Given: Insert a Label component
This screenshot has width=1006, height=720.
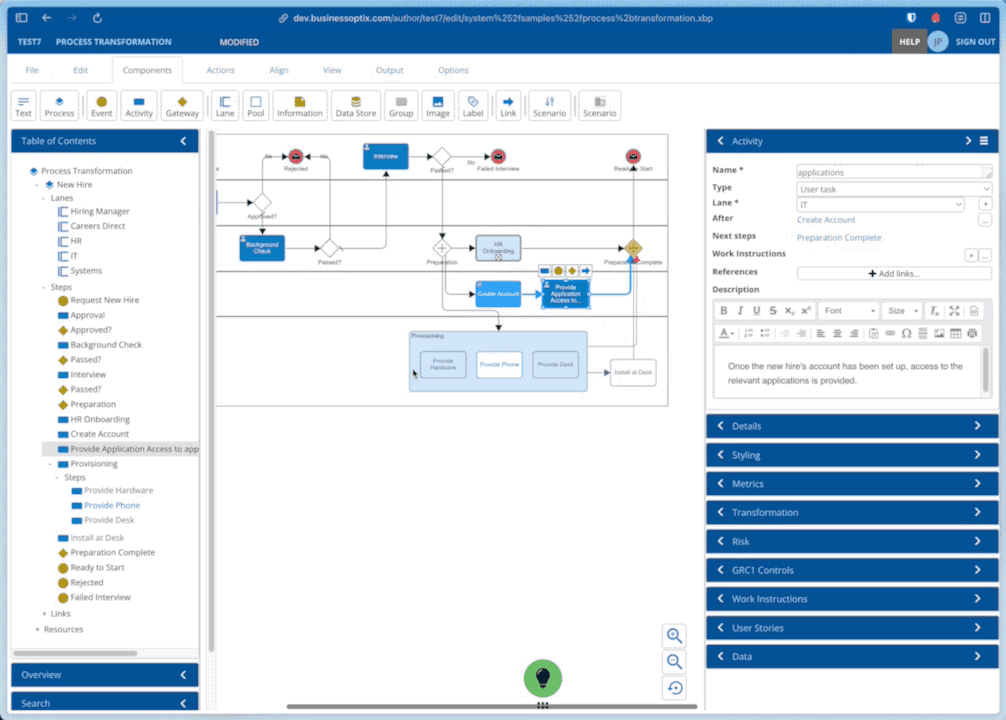Looking at the screenshot, I should (x=473, y=106).
